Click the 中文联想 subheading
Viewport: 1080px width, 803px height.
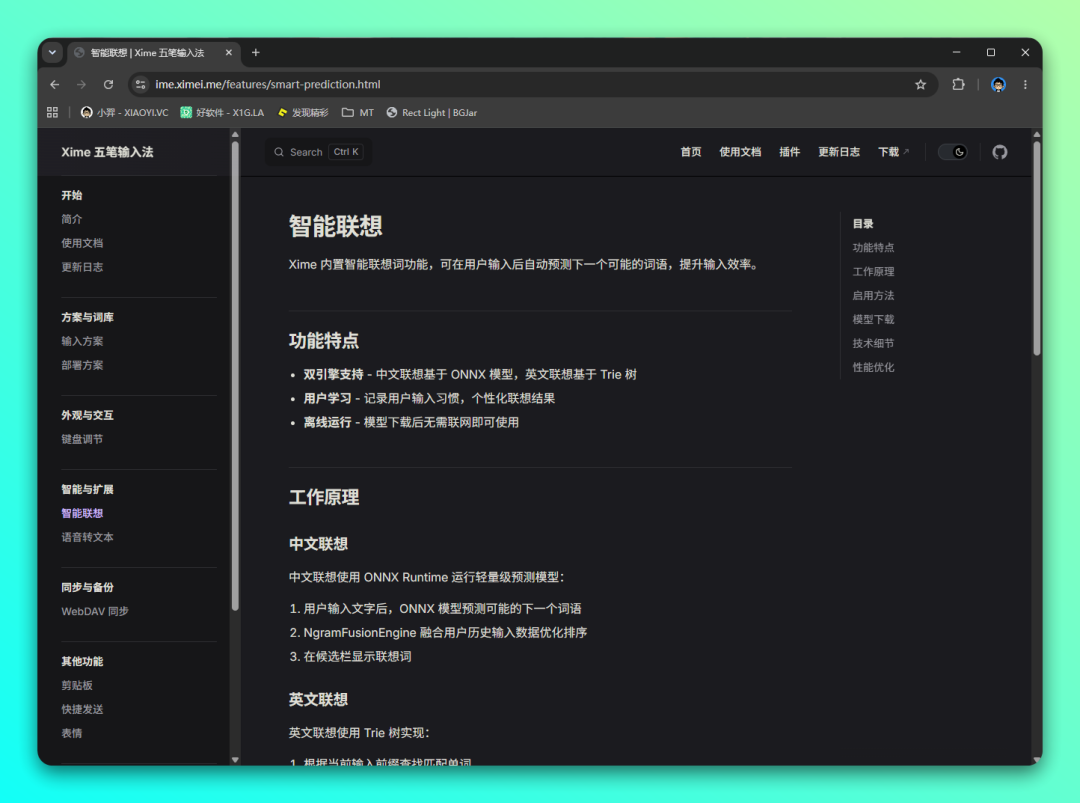318,544
